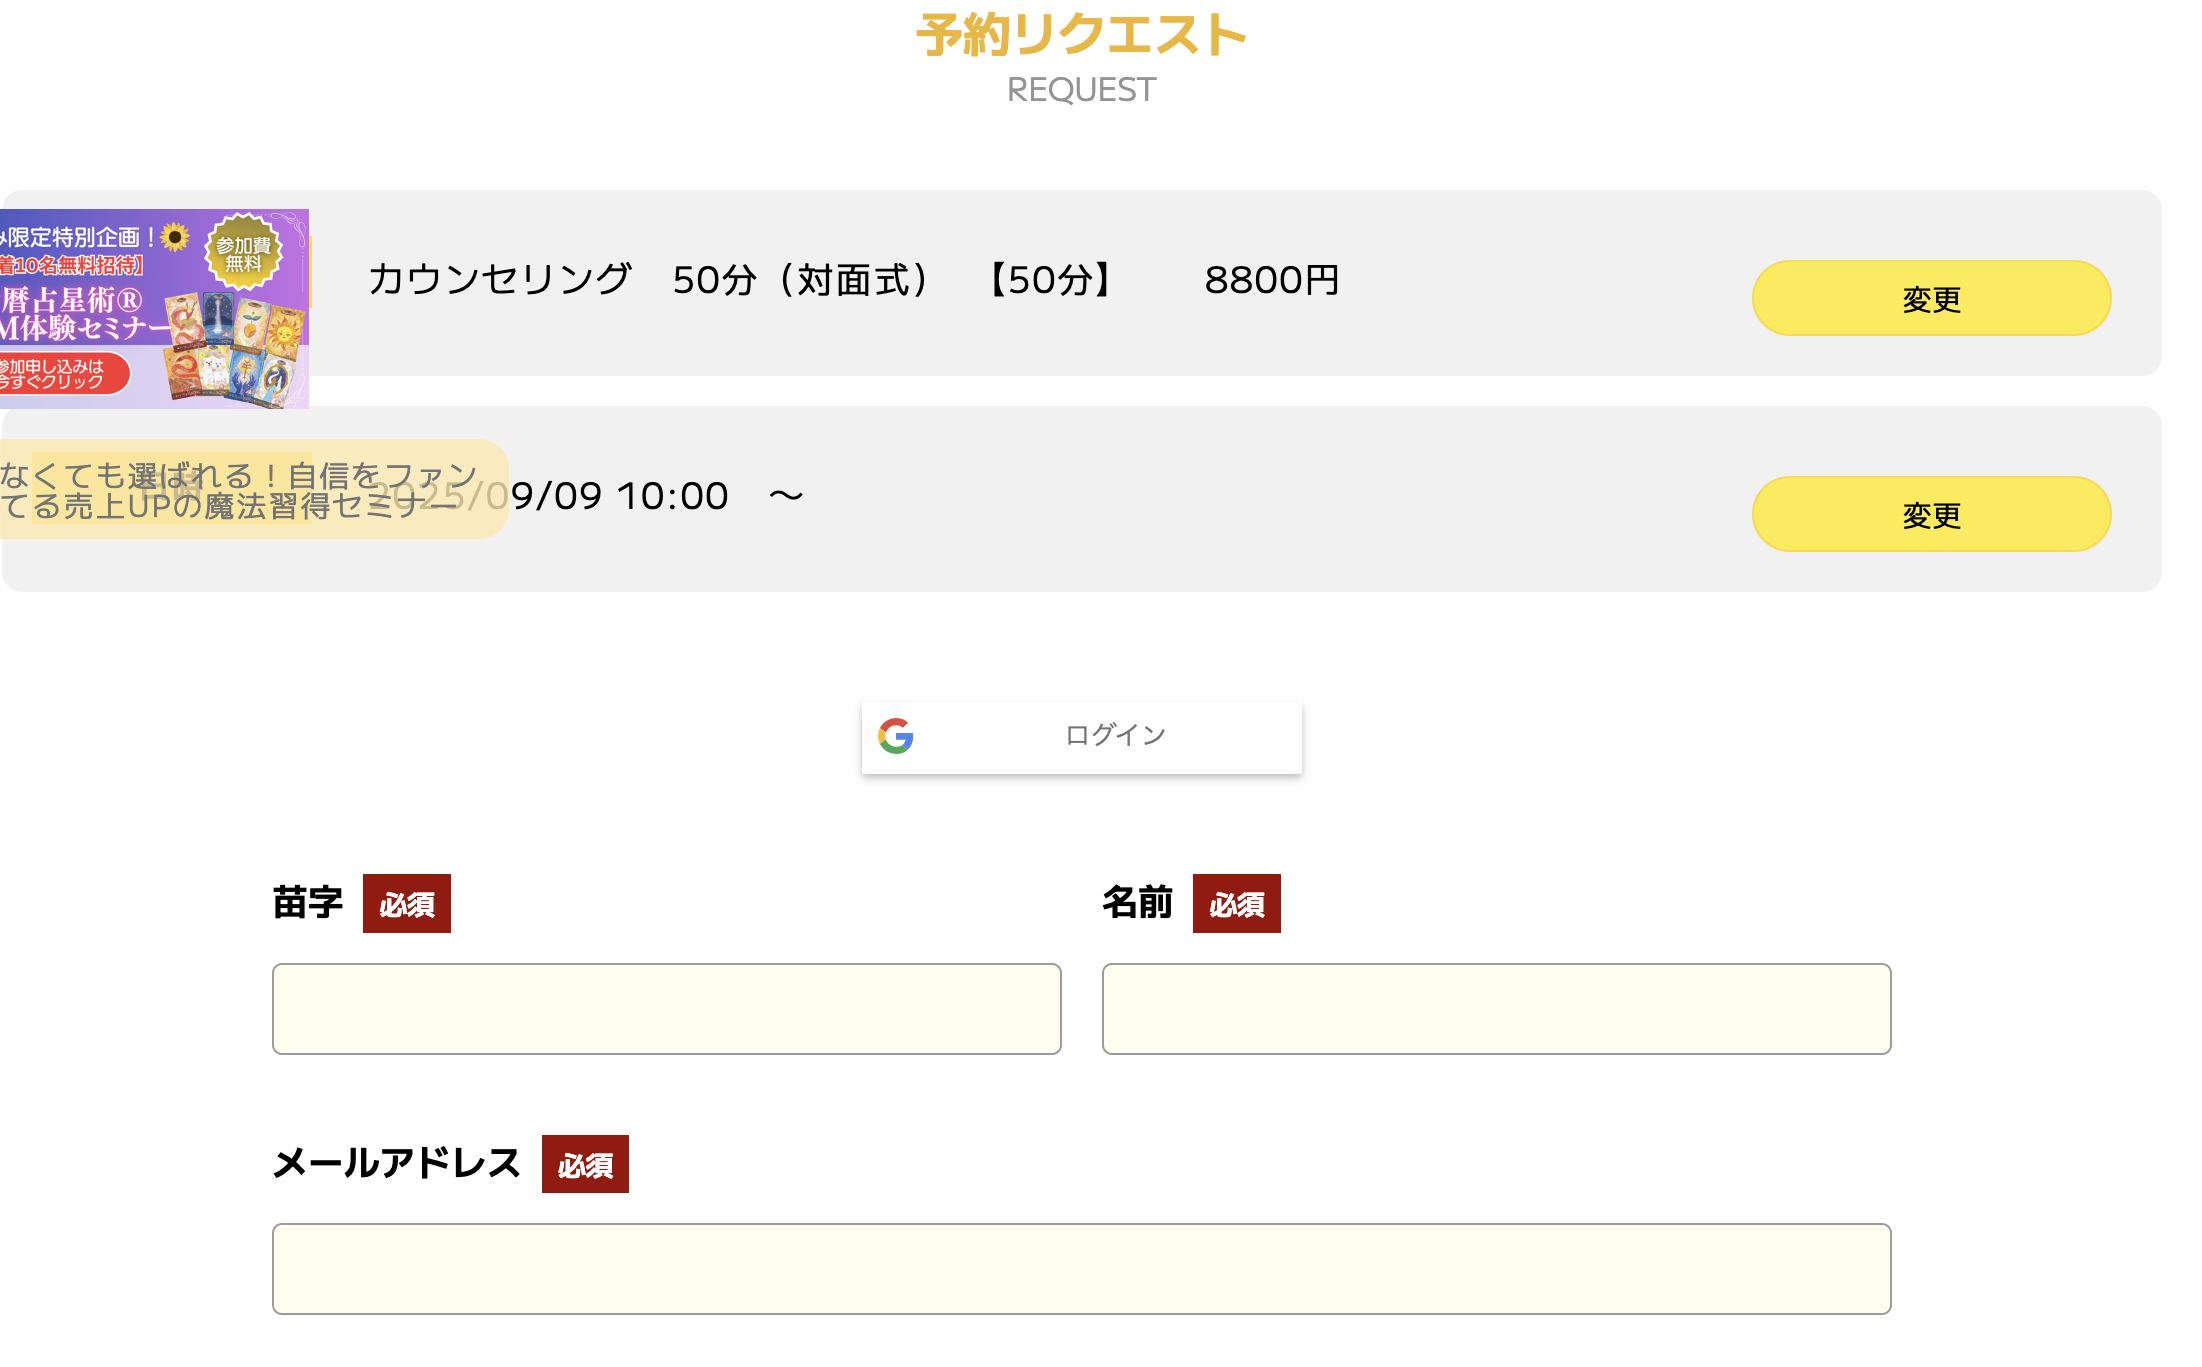Click the 09/09 10:00 date text
2202x1367 pixels.
coord(620,497)
